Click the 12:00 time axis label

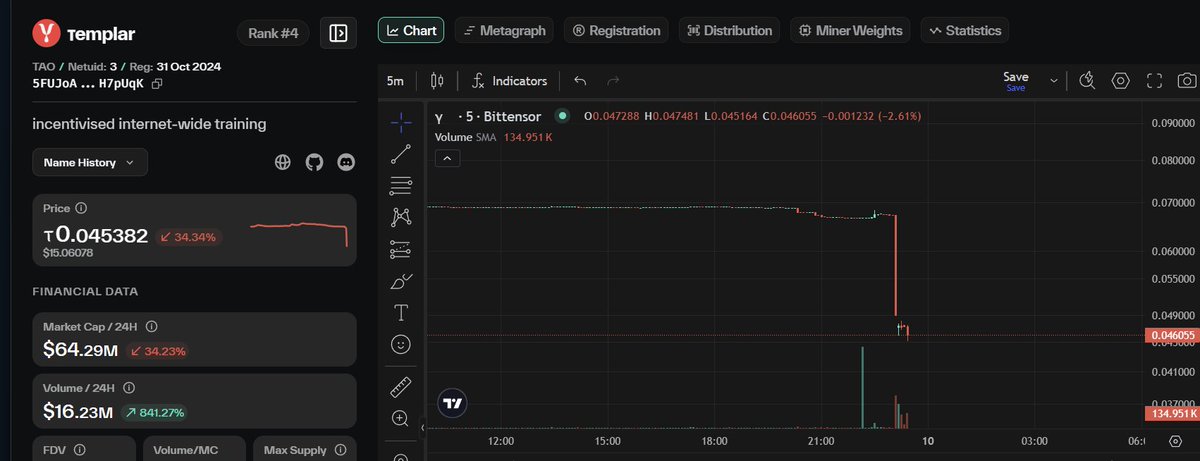coord(501,440)
